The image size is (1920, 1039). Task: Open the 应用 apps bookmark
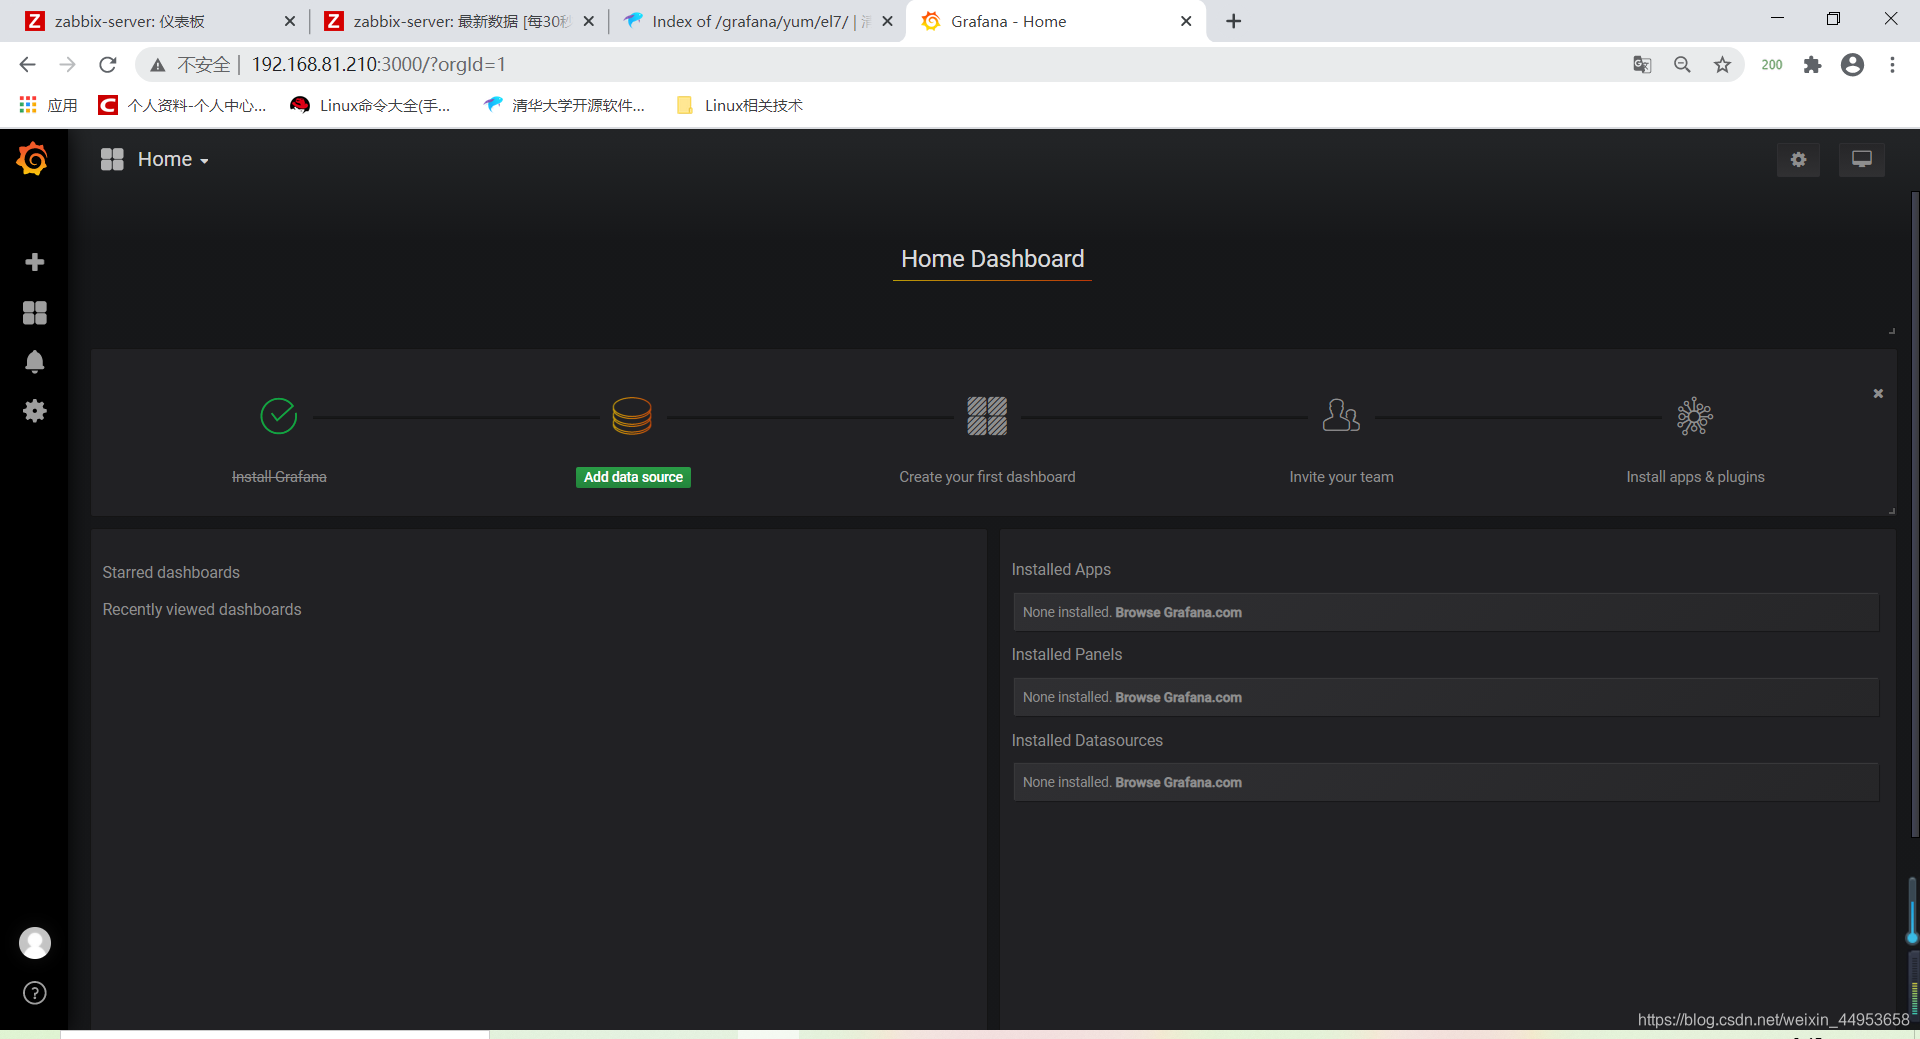[x=48, y=105]
